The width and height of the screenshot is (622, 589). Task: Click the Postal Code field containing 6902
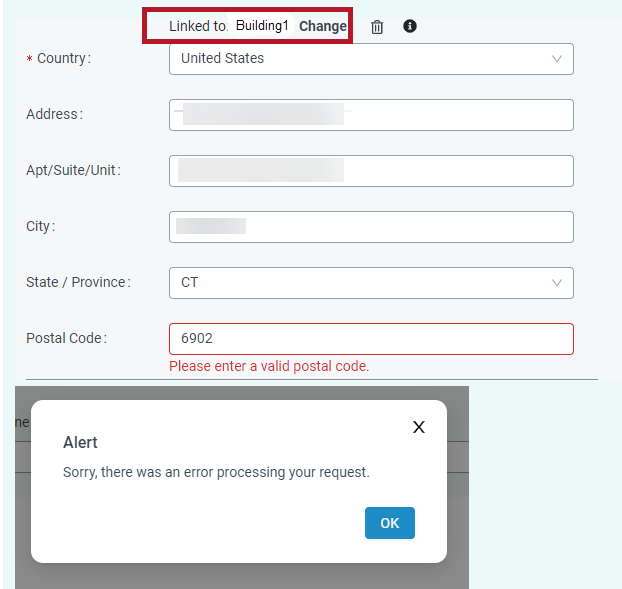tap(371, 339)
